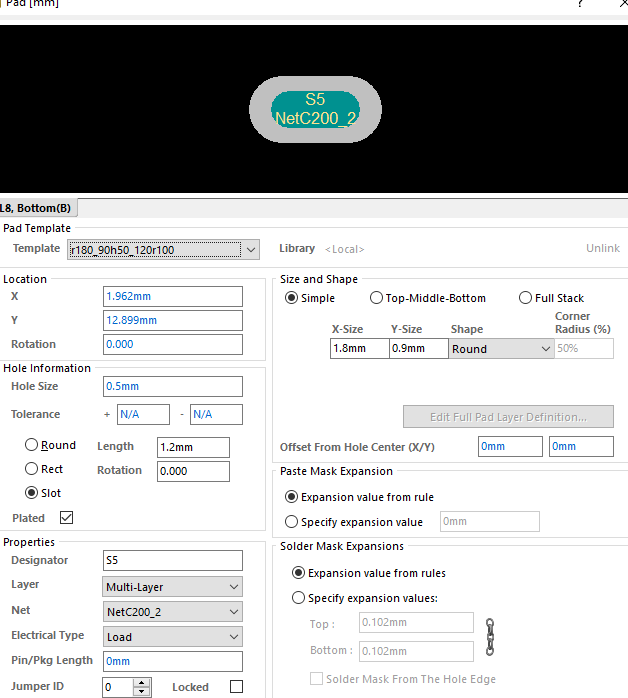Viewport: 628px width, 698px height.
Task: Click the Y location field
Action: 173,321
